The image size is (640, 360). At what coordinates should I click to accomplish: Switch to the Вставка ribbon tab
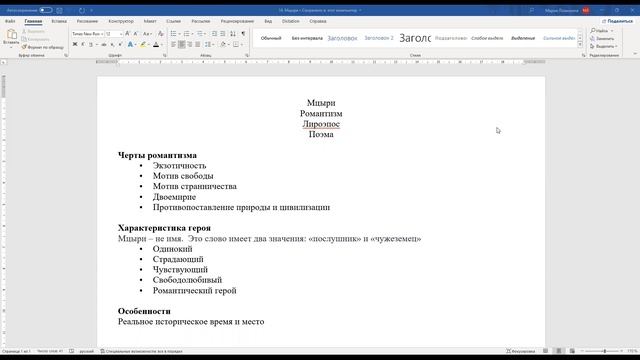pyautogui.click(x=59, y=21)
